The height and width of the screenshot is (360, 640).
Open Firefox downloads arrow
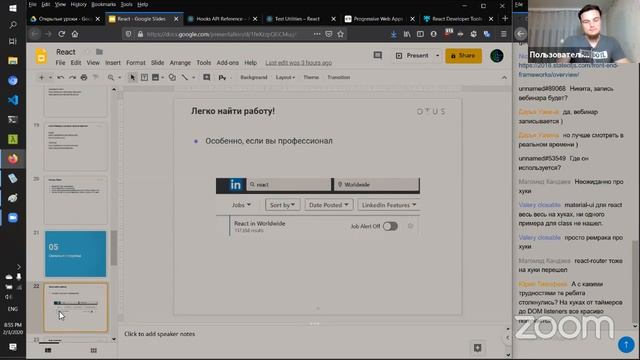(393, 34)
